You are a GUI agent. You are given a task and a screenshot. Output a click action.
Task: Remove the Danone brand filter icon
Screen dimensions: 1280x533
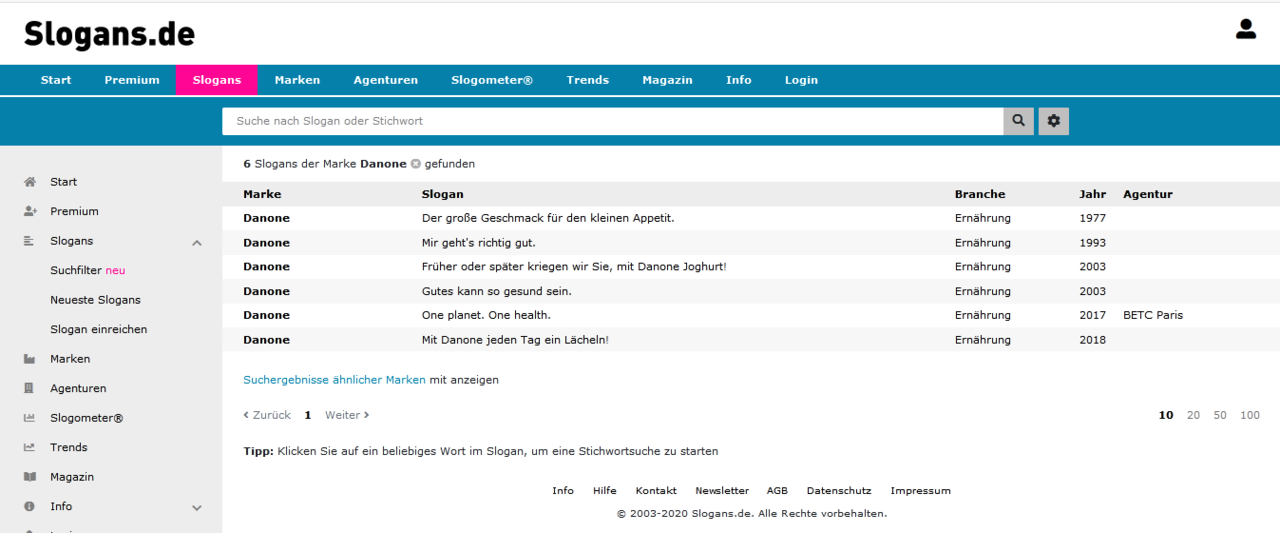[415, 164]
